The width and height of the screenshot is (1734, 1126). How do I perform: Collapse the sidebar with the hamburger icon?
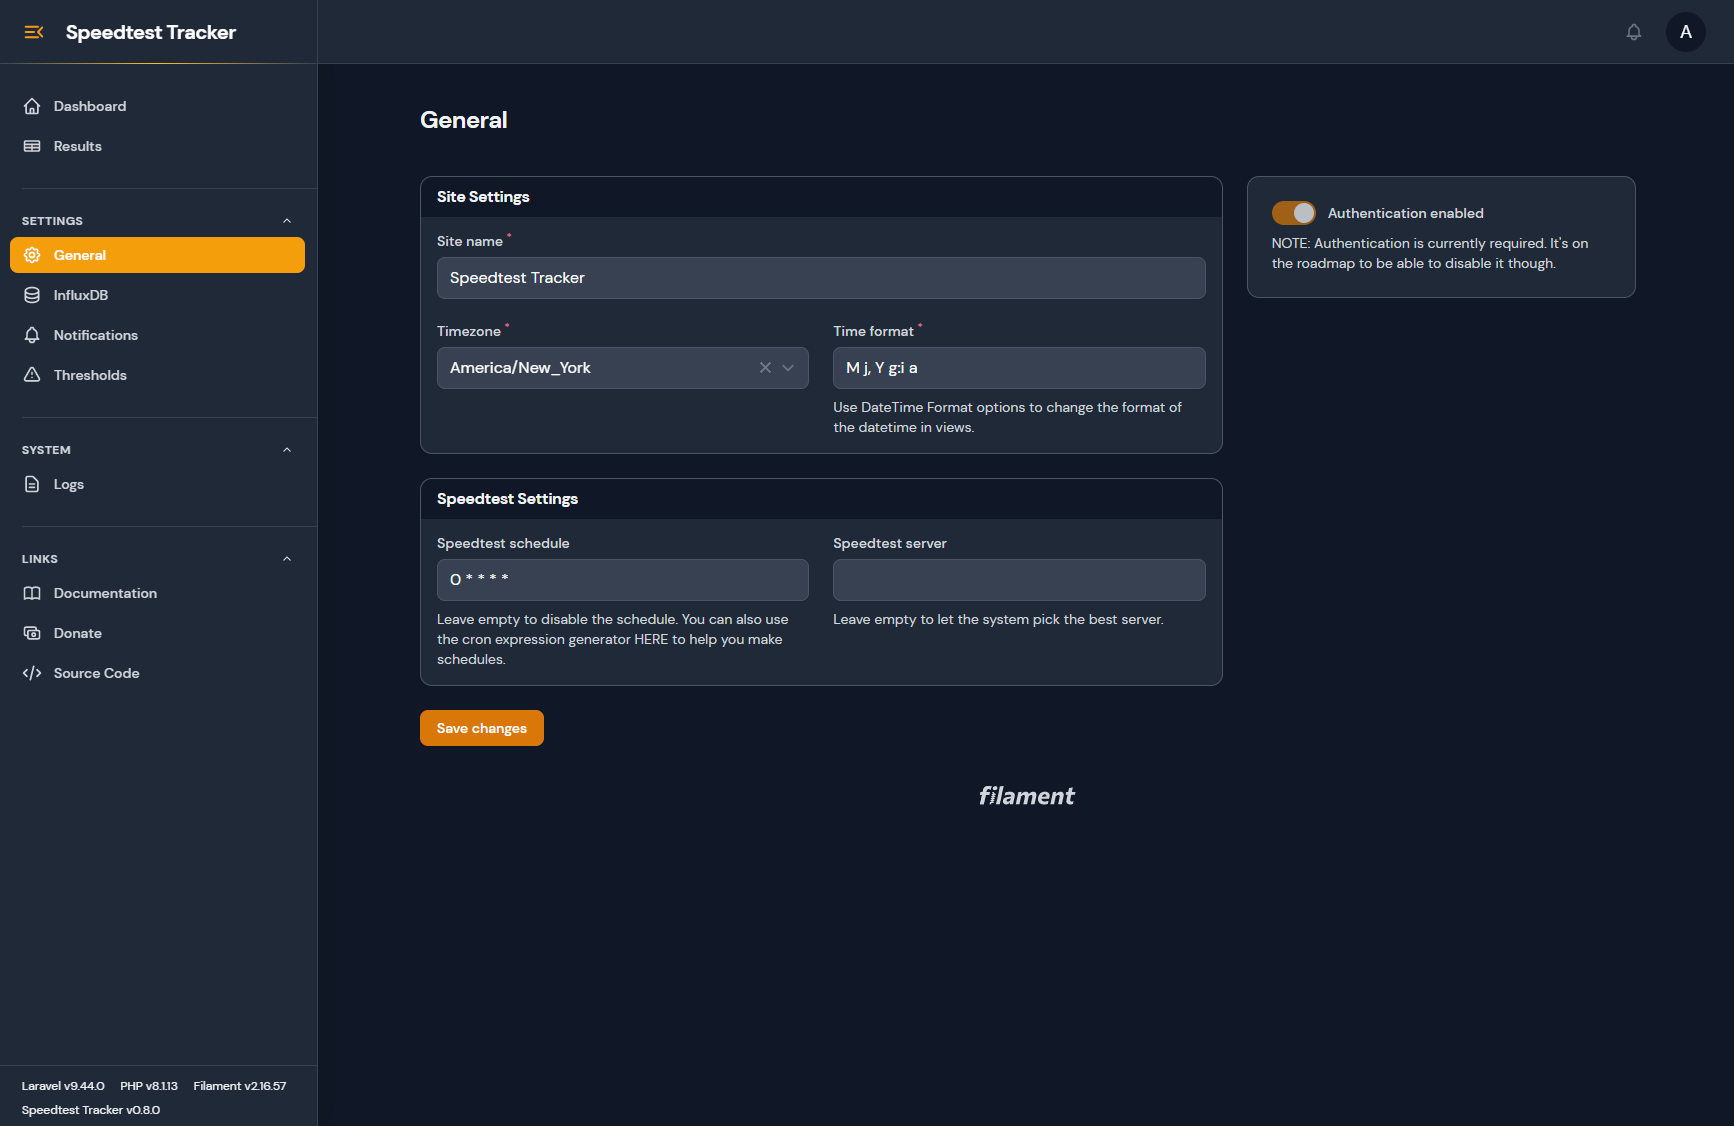34,32
